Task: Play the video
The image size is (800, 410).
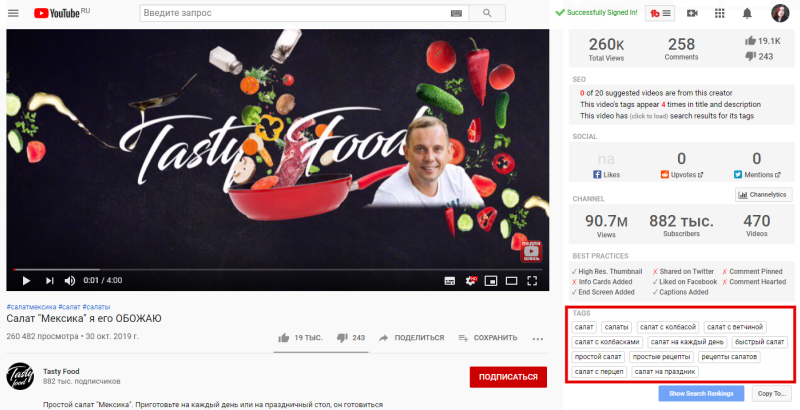Action: pos(26,280)
